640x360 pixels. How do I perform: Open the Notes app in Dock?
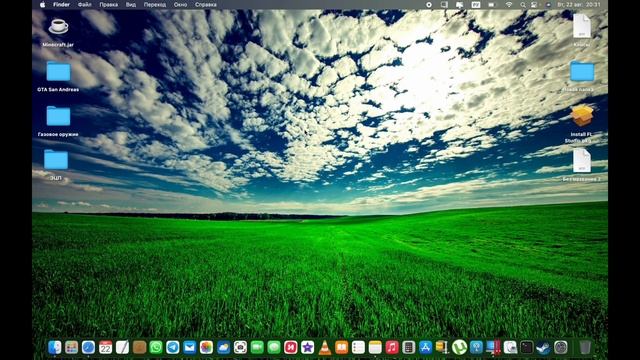tap(375, 347)
